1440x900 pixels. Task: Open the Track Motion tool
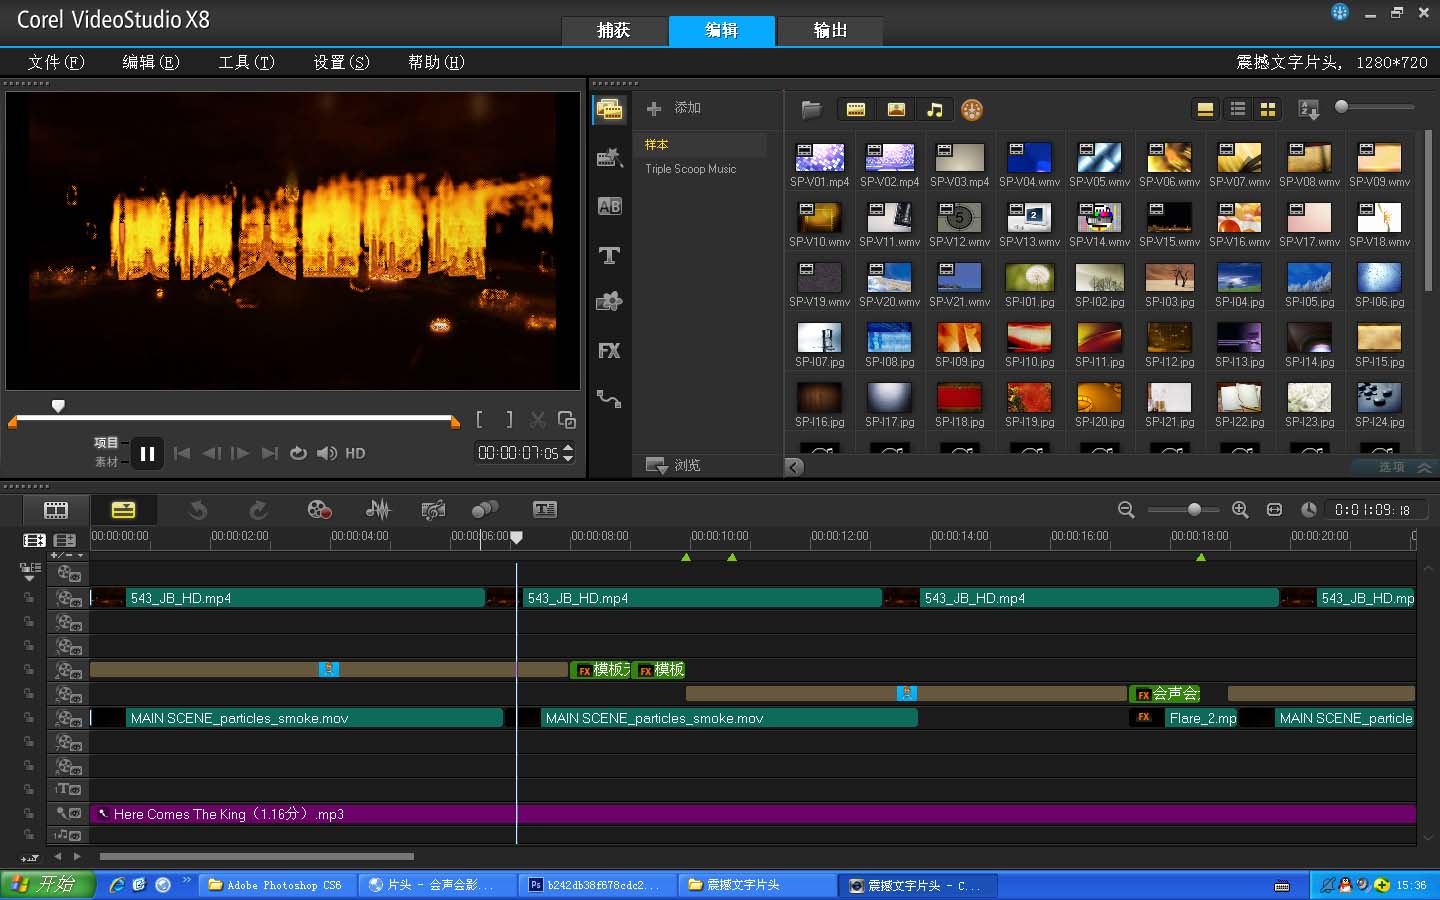pyautogui.click(x=485, y=510)
